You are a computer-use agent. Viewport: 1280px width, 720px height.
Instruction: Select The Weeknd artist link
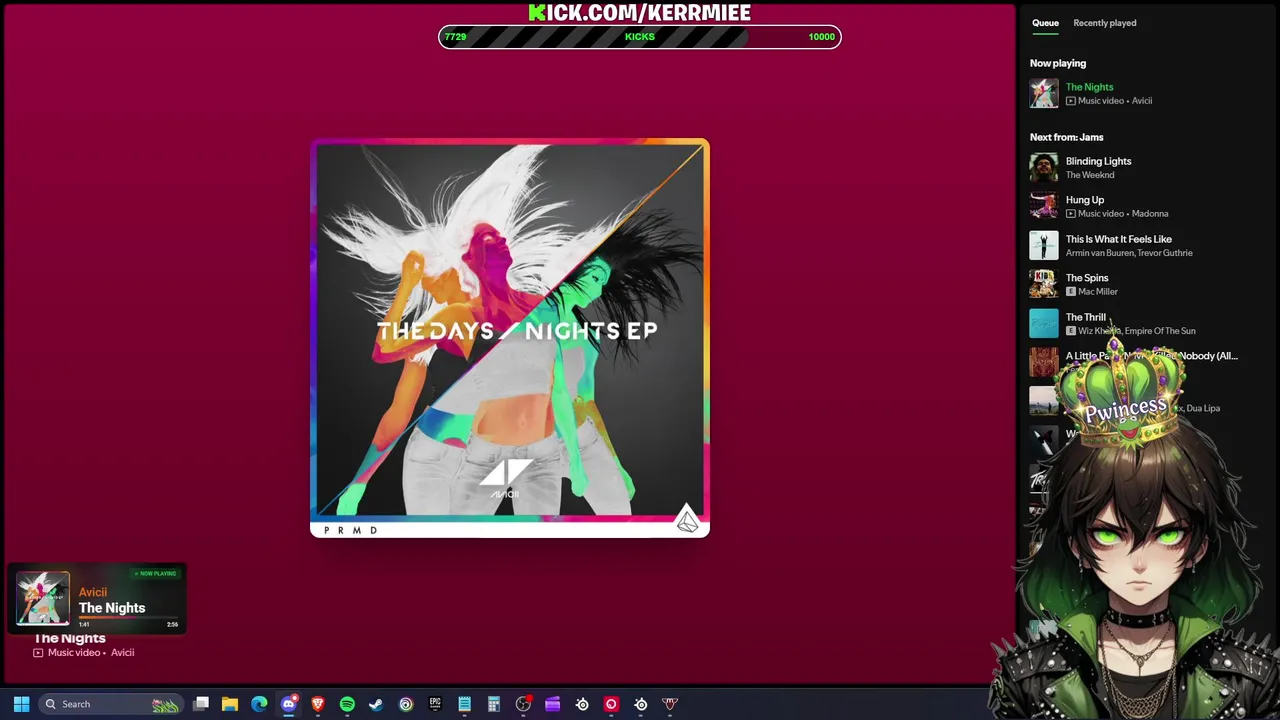point(1090,175)
